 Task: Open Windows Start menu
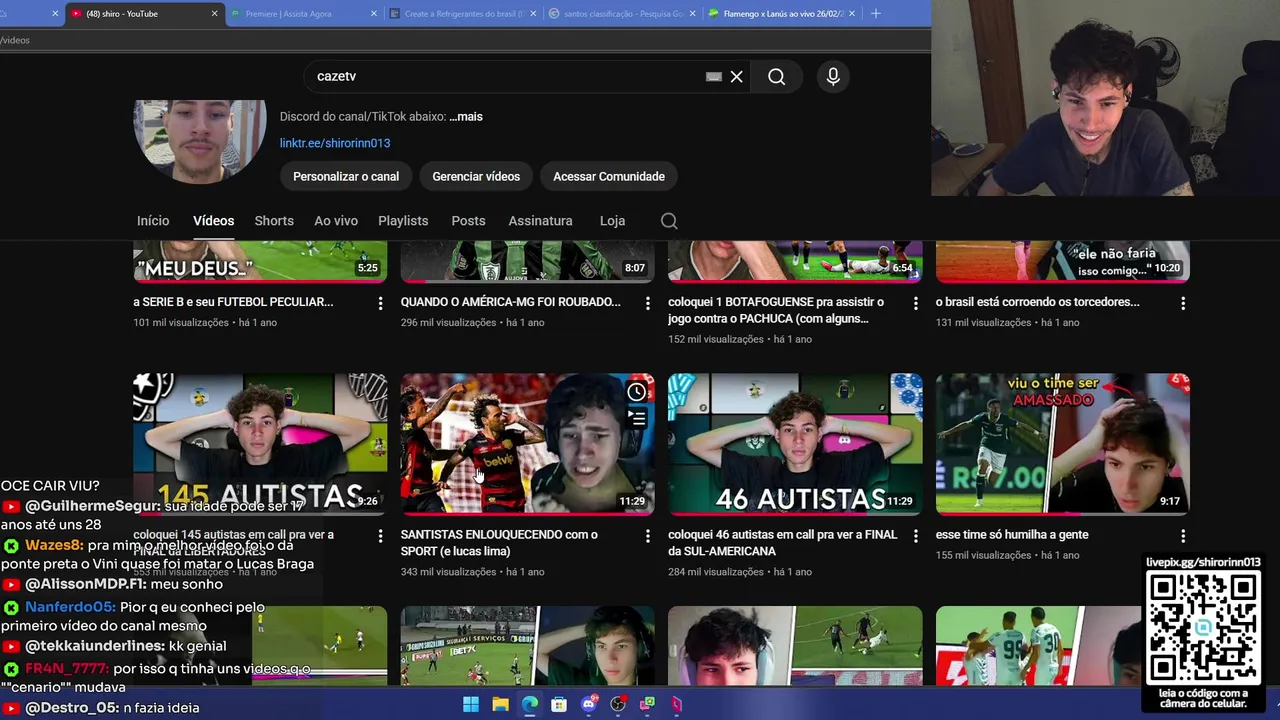click(x=470, y=704)
